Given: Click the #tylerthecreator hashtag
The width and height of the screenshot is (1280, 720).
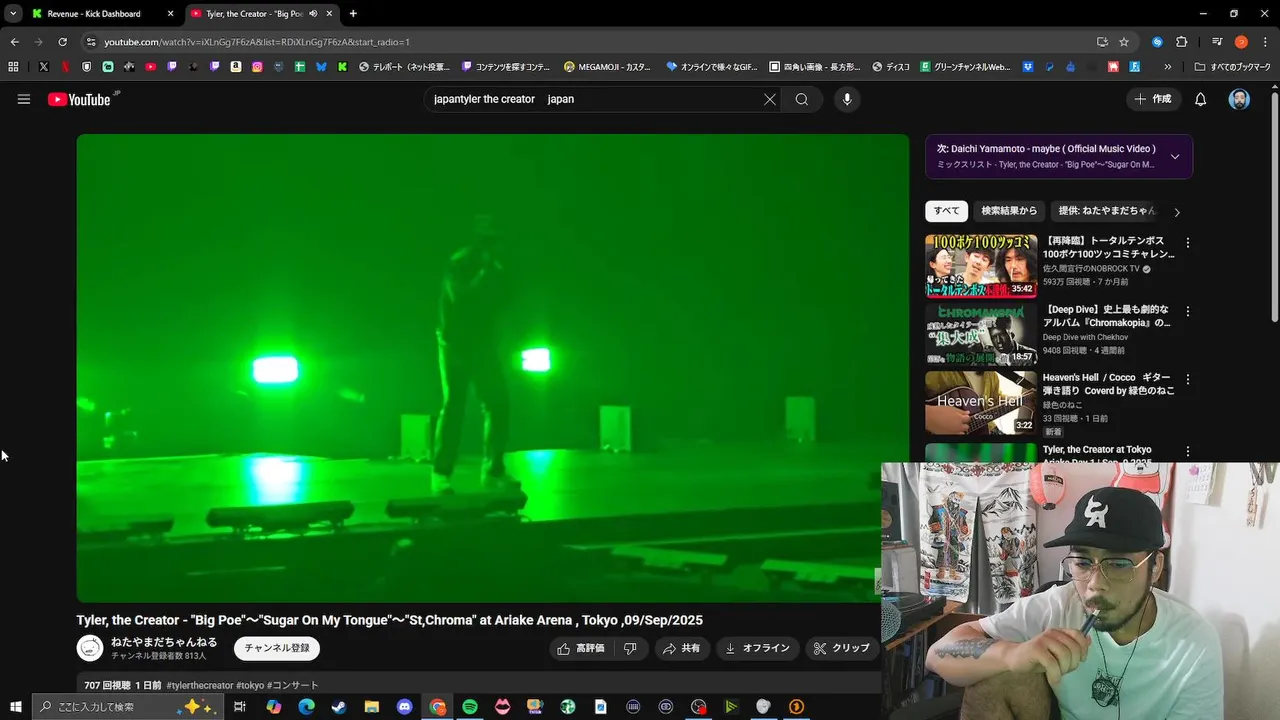Looking at the screenshot, I should coord(199,685).
